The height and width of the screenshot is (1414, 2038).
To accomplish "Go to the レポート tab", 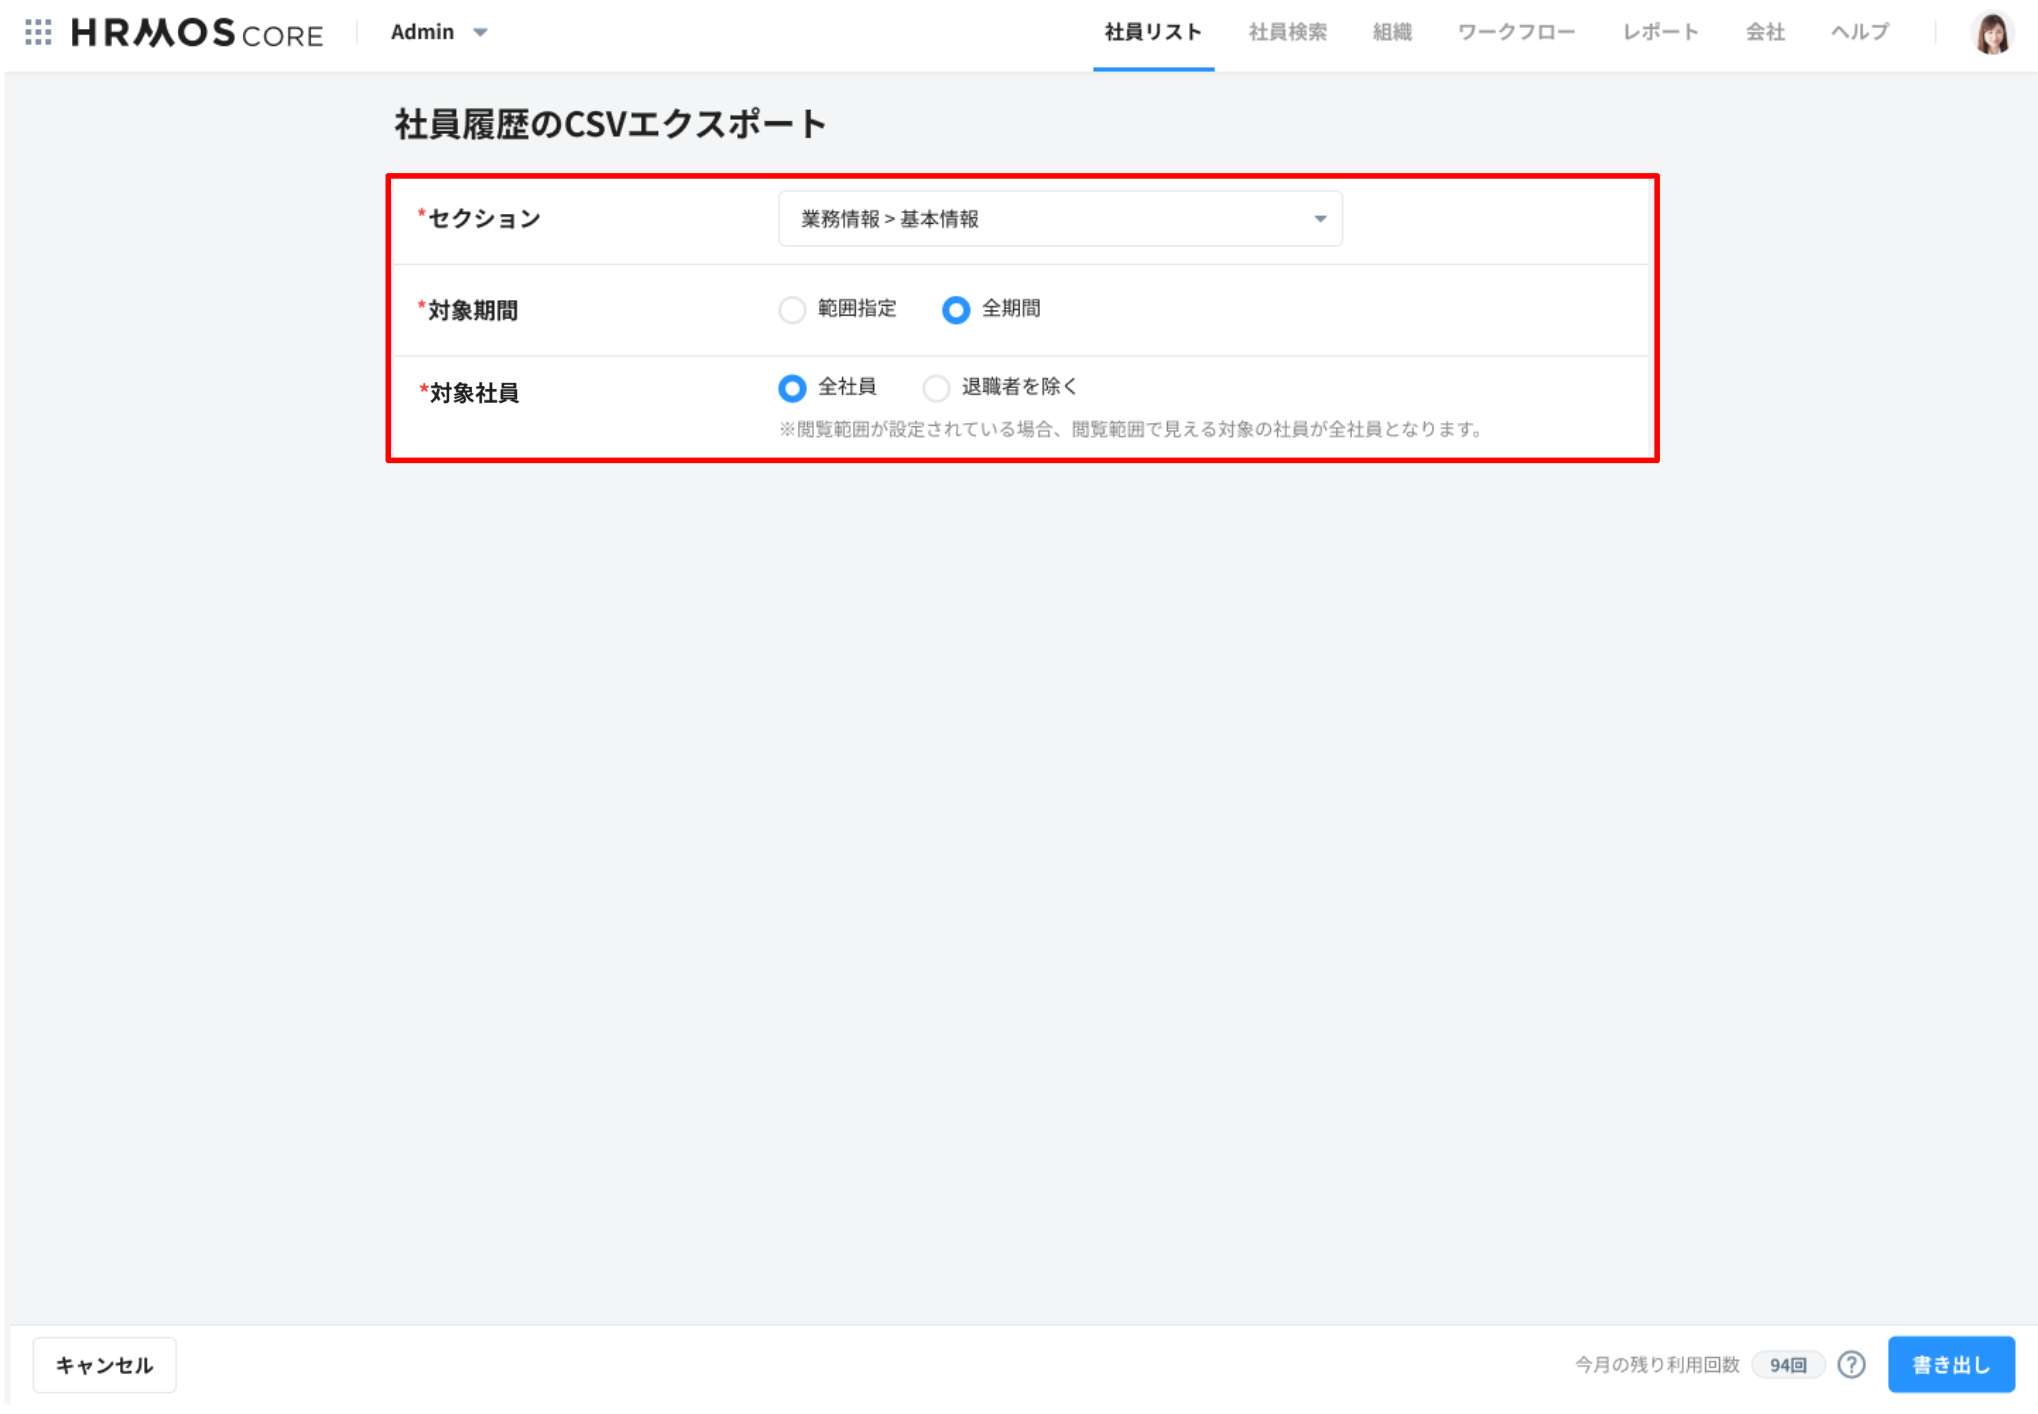I will [x=1660, y=33].
